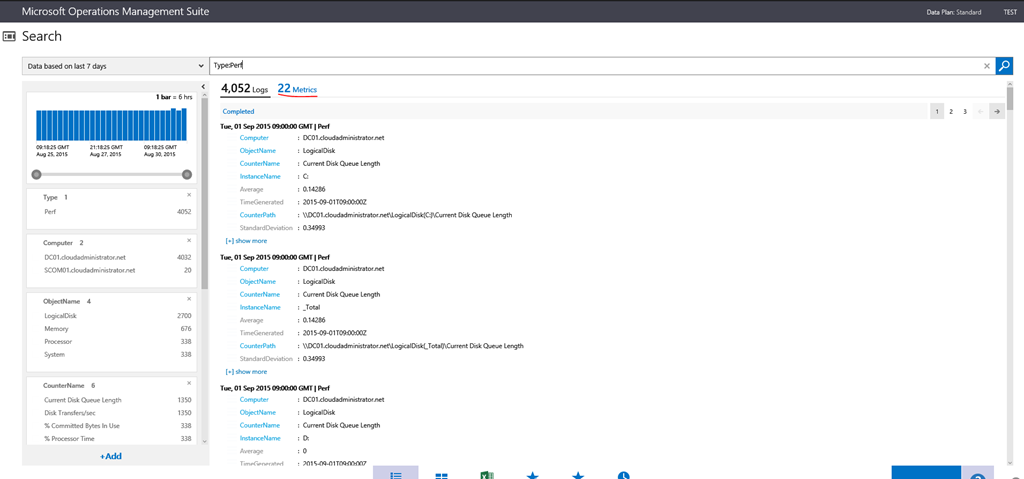Close the CounterName filter facet
1024x479 pixels.
point(189,383)
